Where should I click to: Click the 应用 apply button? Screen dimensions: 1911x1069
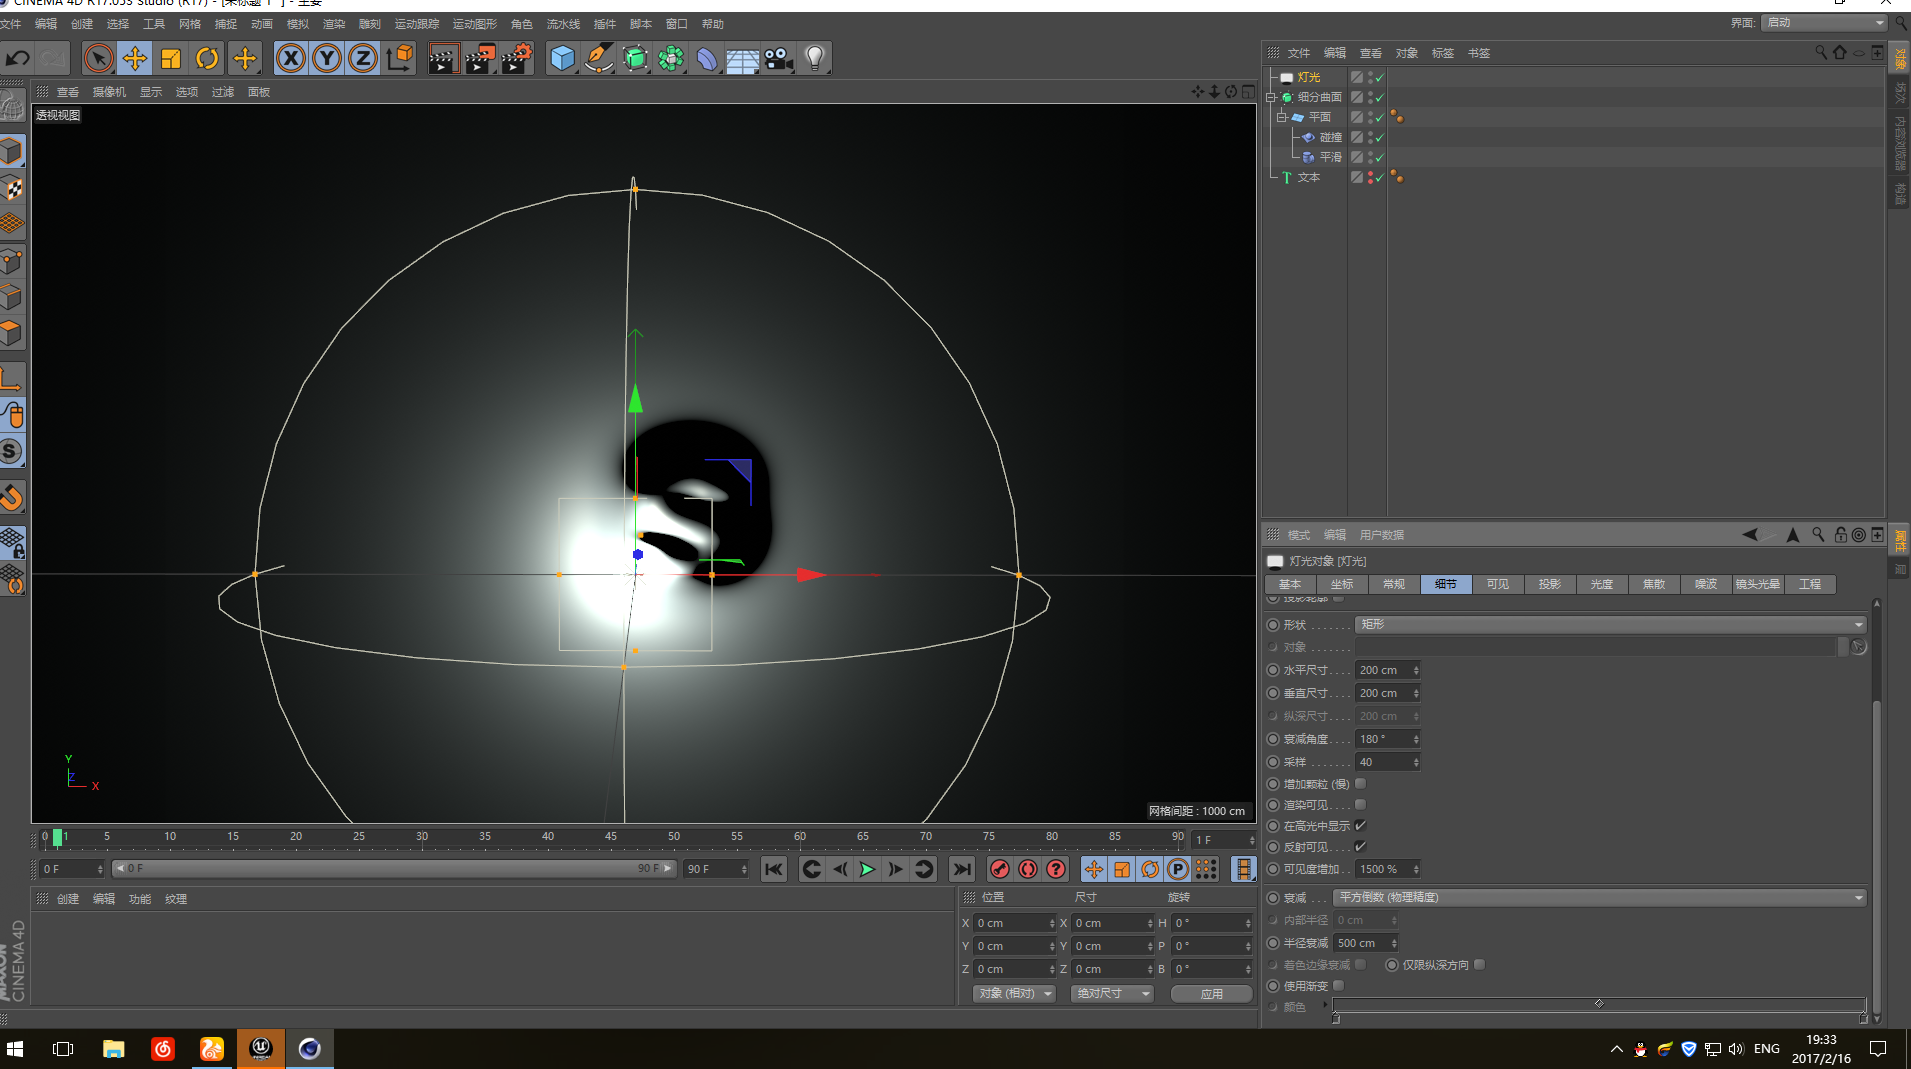(1211, 994)
